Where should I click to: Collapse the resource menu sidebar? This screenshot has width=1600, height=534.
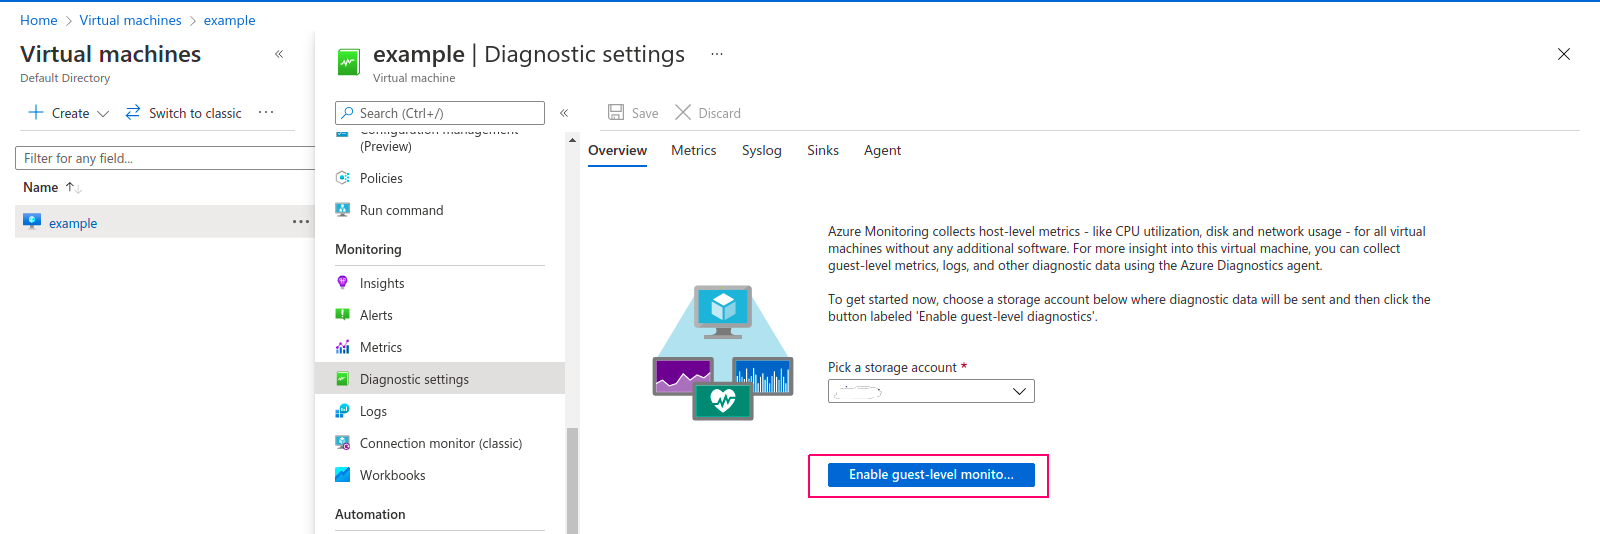[564, 113]
